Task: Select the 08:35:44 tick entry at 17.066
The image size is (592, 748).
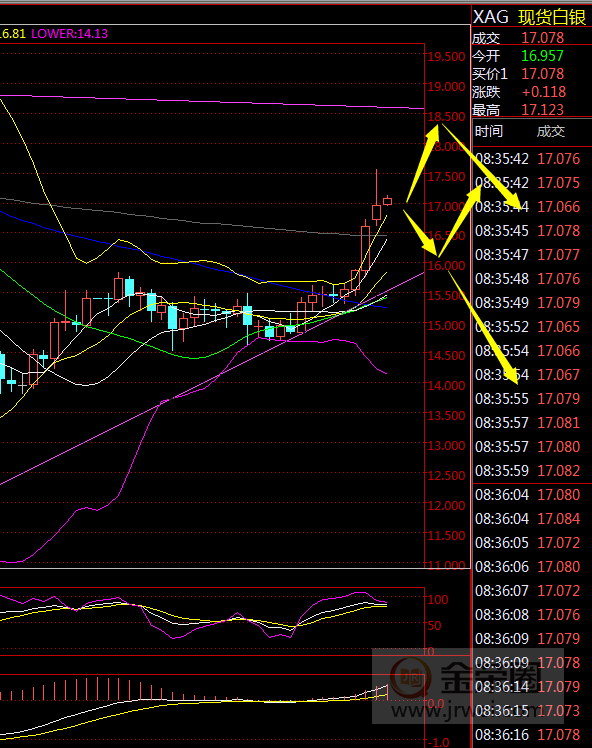Action: pyautogui.click(x=528, y=207)
